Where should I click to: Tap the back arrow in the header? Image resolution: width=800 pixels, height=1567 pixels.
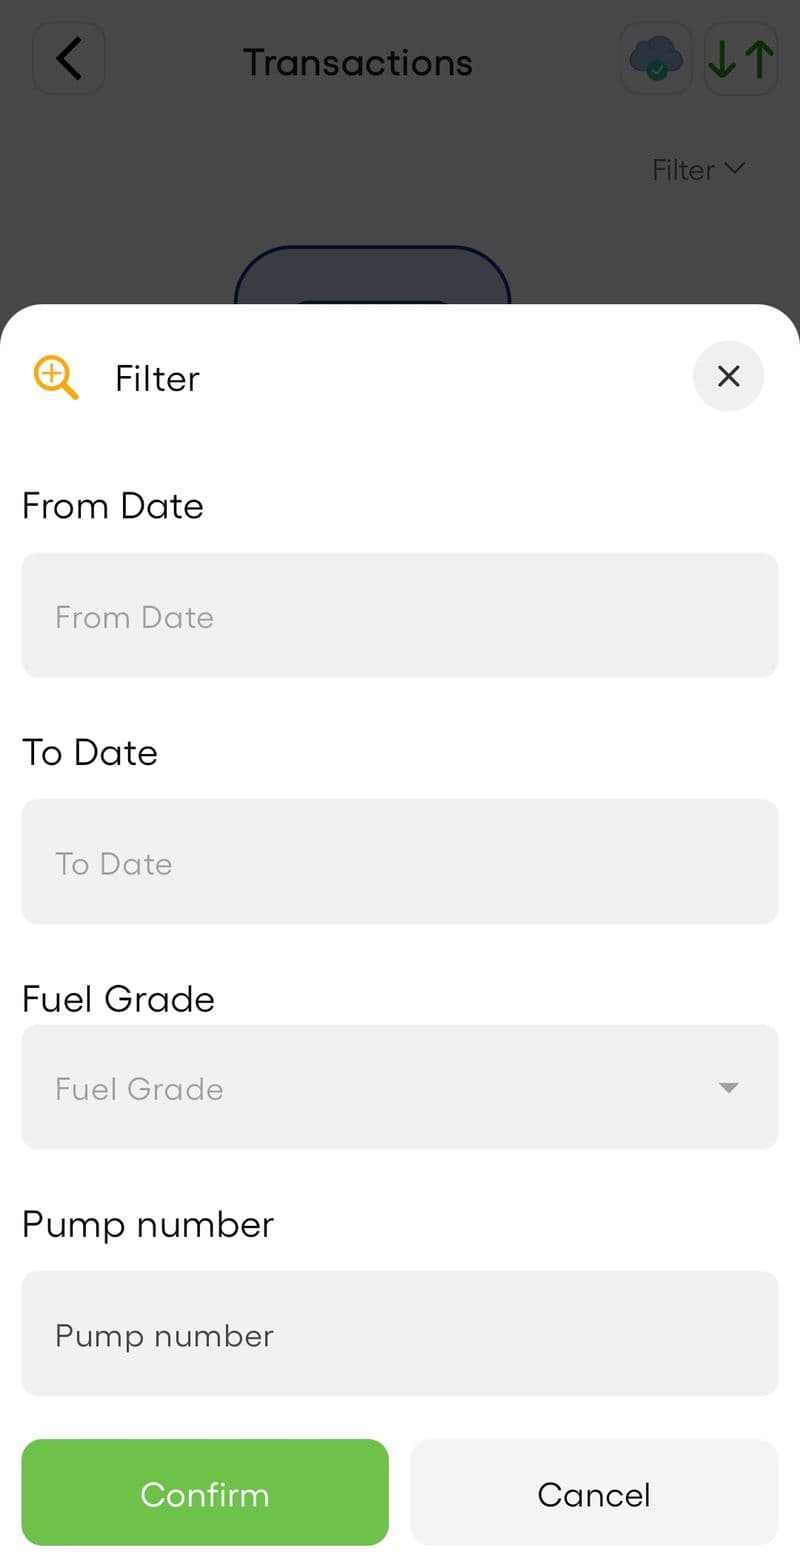pyautogui.click(x=69, y=59)
